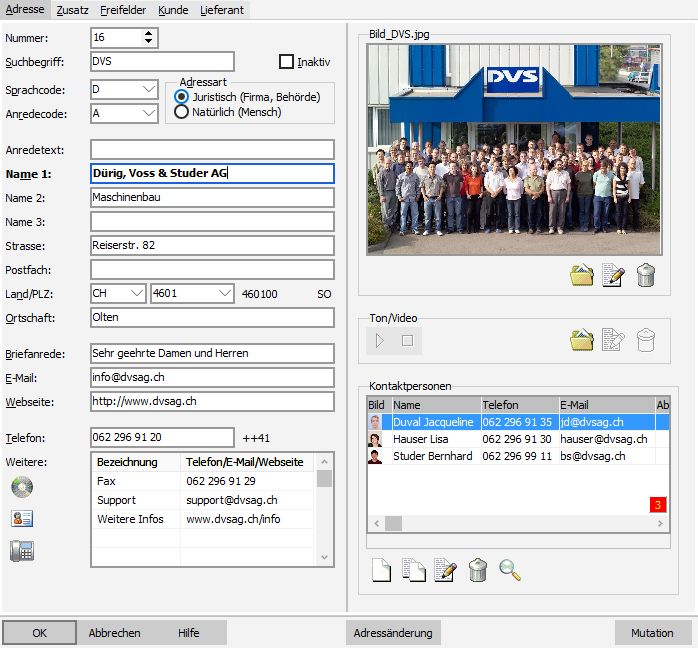This screenshot has width=698, height=648.
Task: Select the Juristisch (Firma, Behörde) option
Action: [182, 97]
